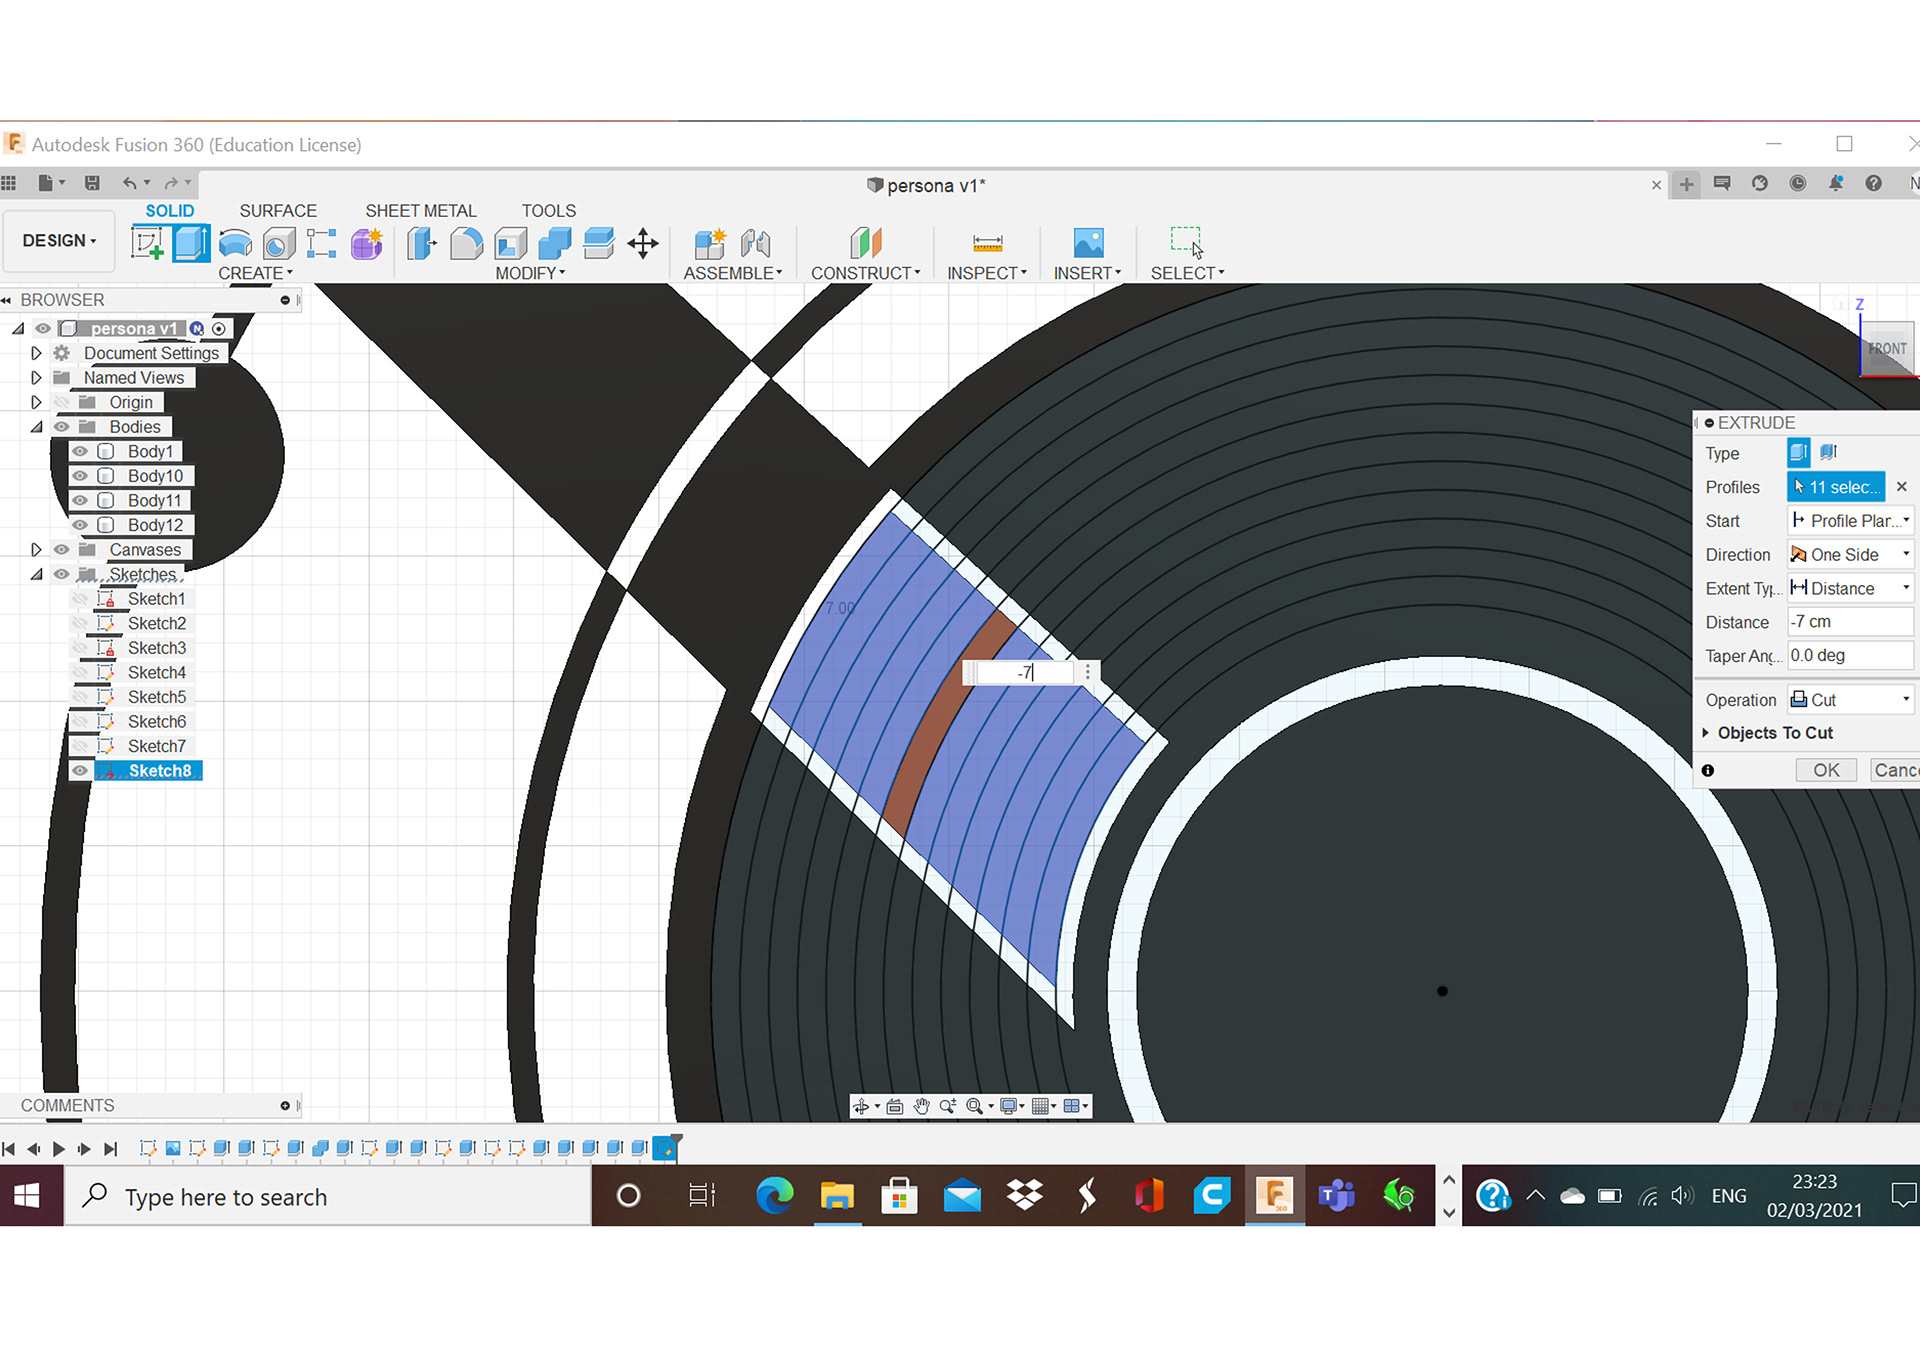
Task: Click the New Component icon
Action: 710,243
